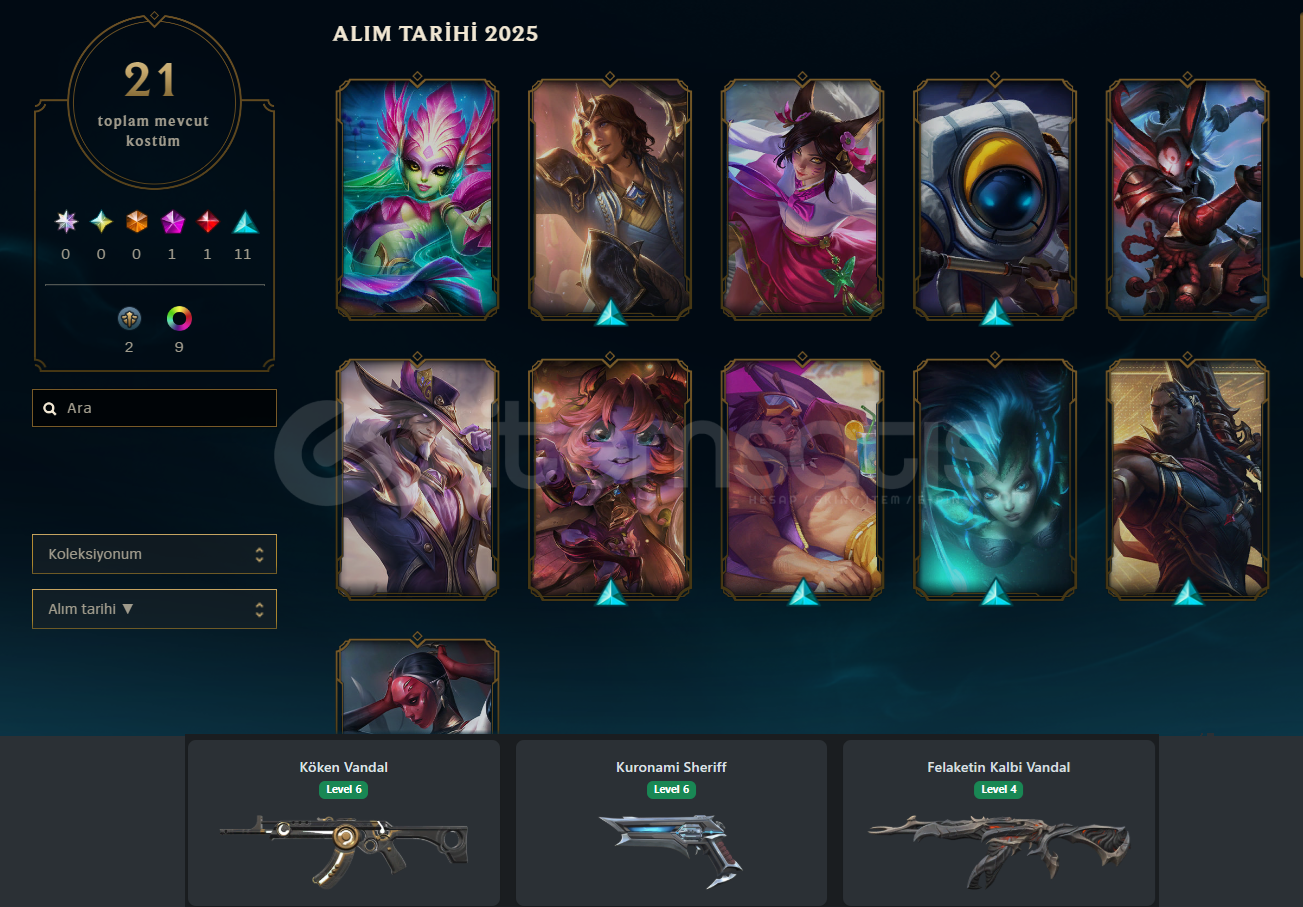Open the Felaketin Kalbi Vandal card
Image resolution: width=1303 pixels, height=907 pixels.
point(999,823)
